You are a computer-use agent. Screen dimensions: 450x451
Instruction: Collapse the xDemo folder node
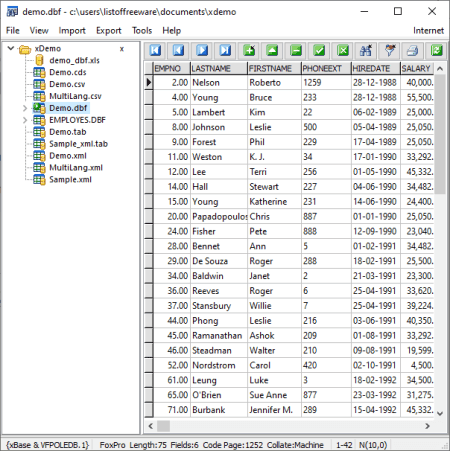point(11,48)
